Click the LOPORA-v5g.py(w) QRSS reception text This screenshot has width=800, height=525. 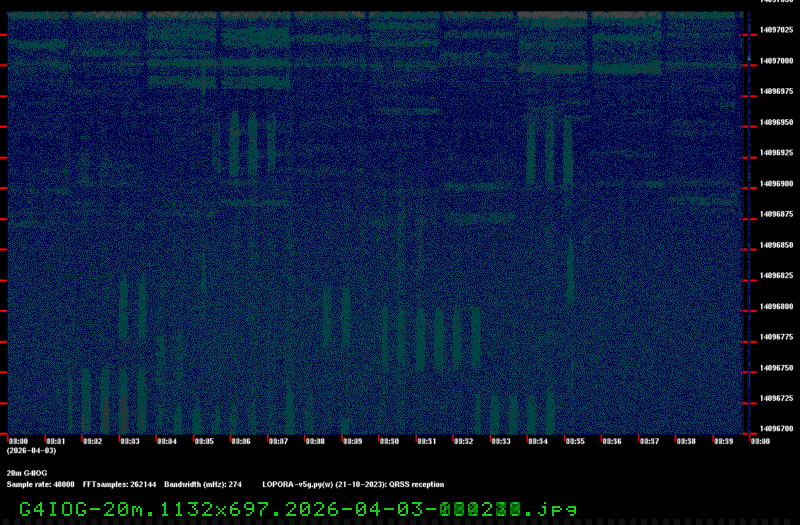click(x=353, y=485)
